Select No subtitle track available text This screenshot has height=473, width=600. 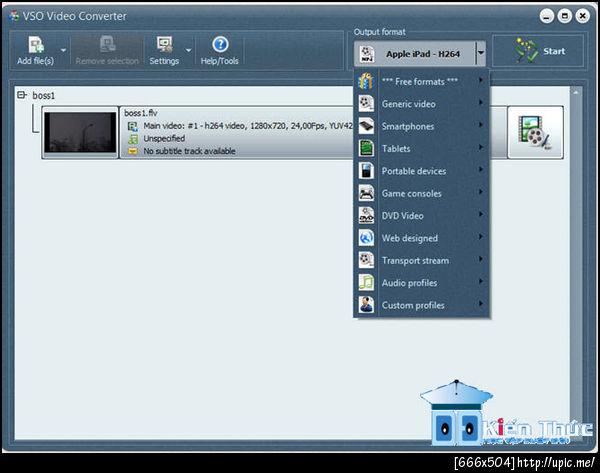pyautogui.click(x=189, y=151)
